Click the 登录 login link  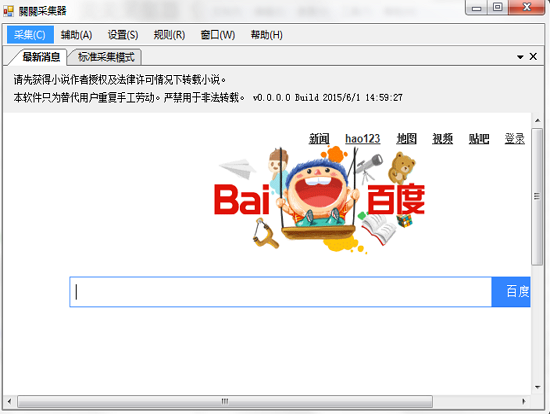(515, 139)
